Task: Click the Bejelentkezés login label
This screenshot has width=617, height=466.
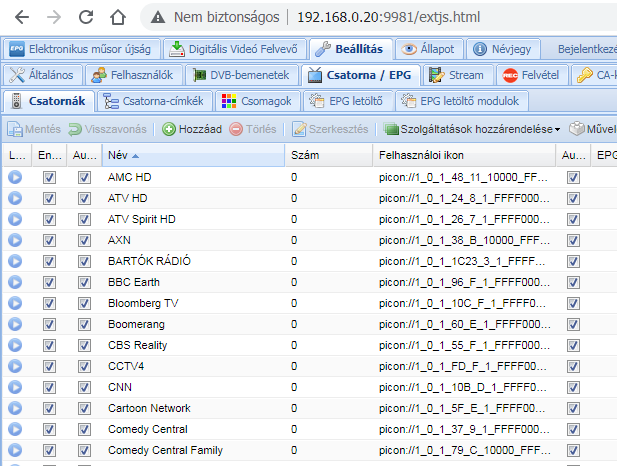Action: (x=587, y=49)
